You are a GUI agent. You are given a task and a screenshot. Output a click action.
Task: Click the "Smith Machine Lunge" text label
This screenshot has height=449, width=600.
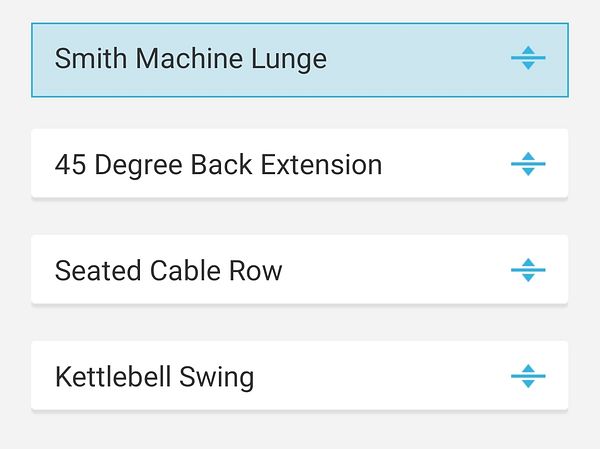tap(190, 59)
